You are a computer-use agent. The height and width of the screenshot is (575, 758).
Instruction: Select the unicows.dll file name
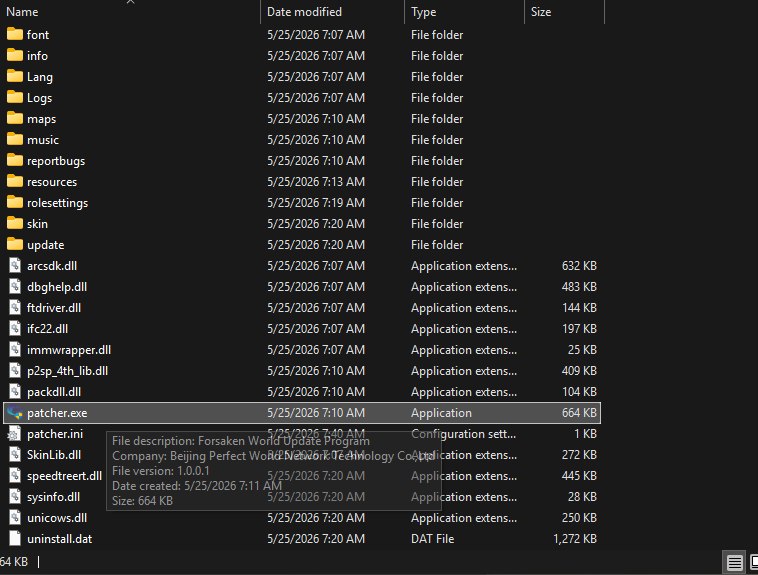coord(57,518)
